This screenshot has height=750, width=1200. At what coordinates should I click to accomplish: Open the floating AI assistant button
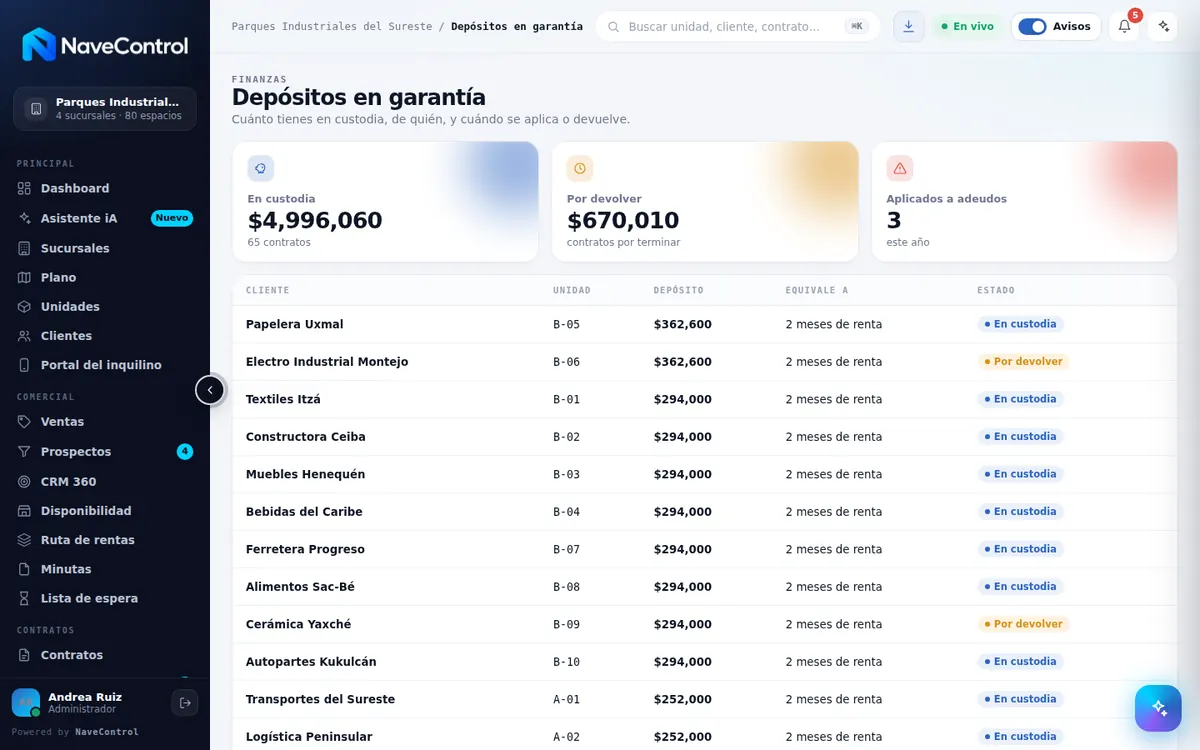(x=1158, y=708)
